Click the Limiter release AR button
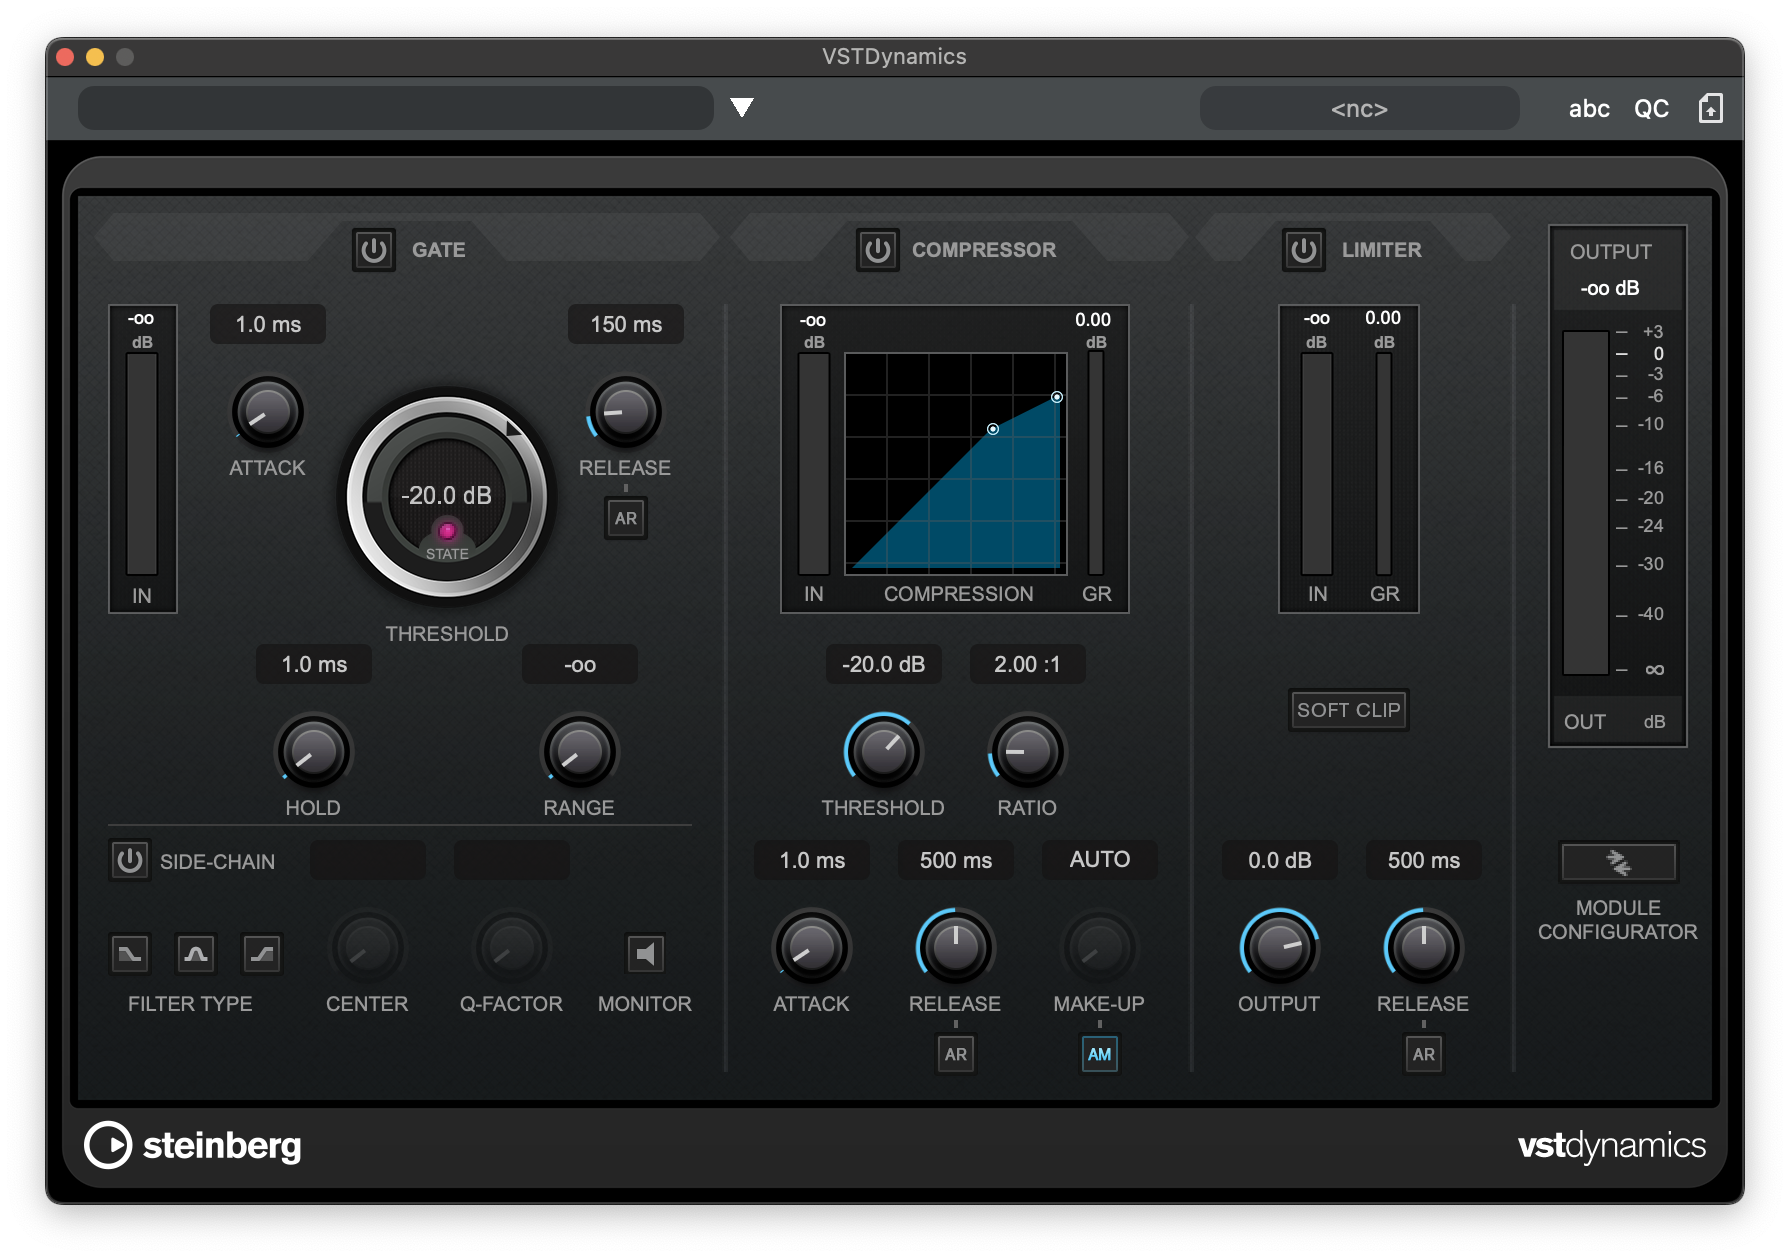This screenshot has width=1790, height=1258. (x=1423, y=1054)
